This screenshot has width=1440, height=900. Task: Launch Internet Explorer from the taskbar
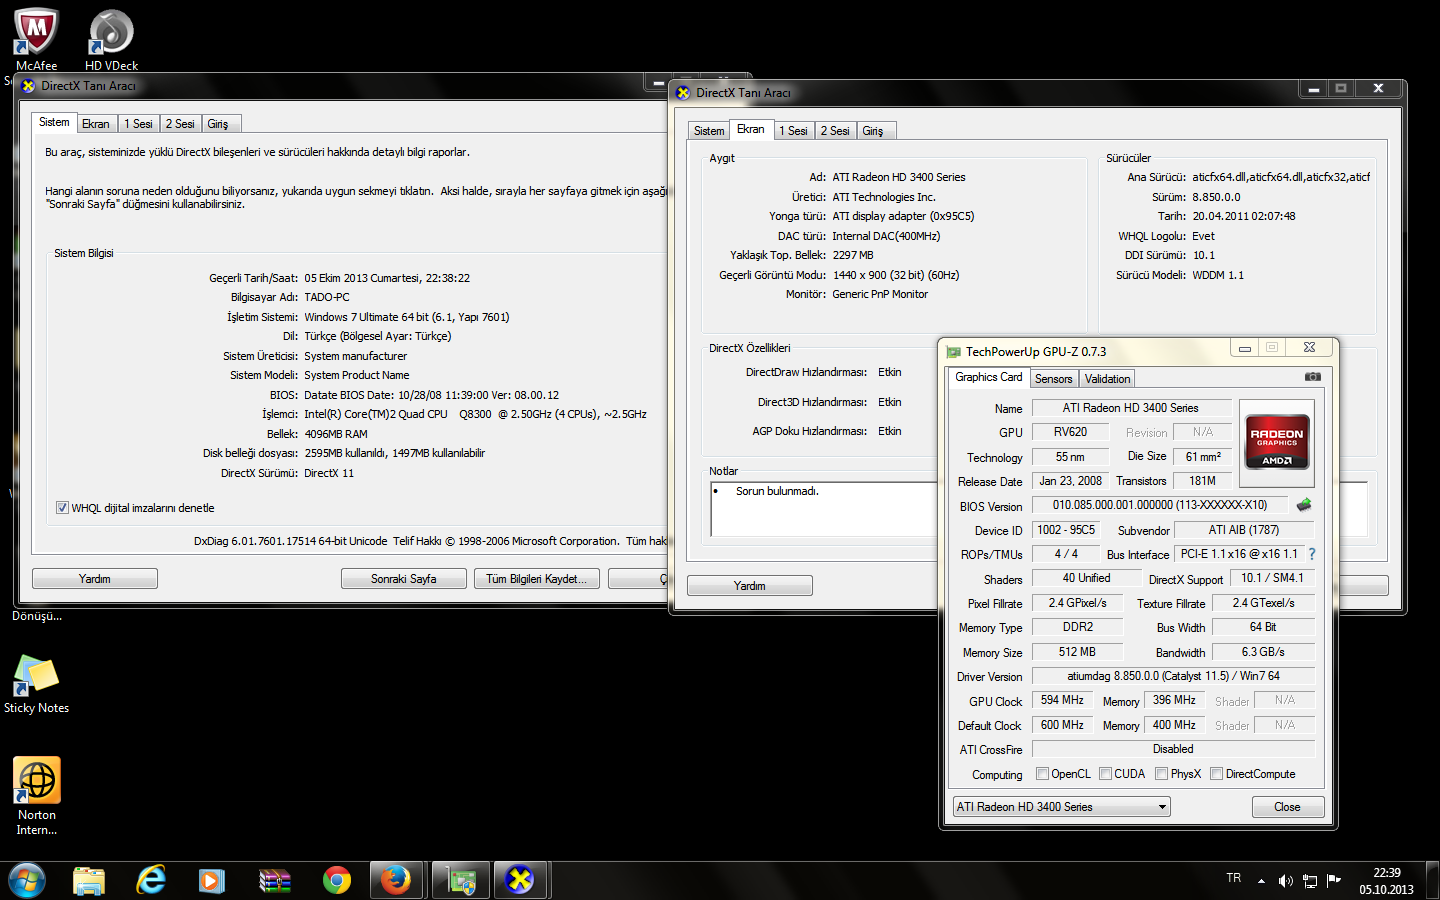(151, 881)
